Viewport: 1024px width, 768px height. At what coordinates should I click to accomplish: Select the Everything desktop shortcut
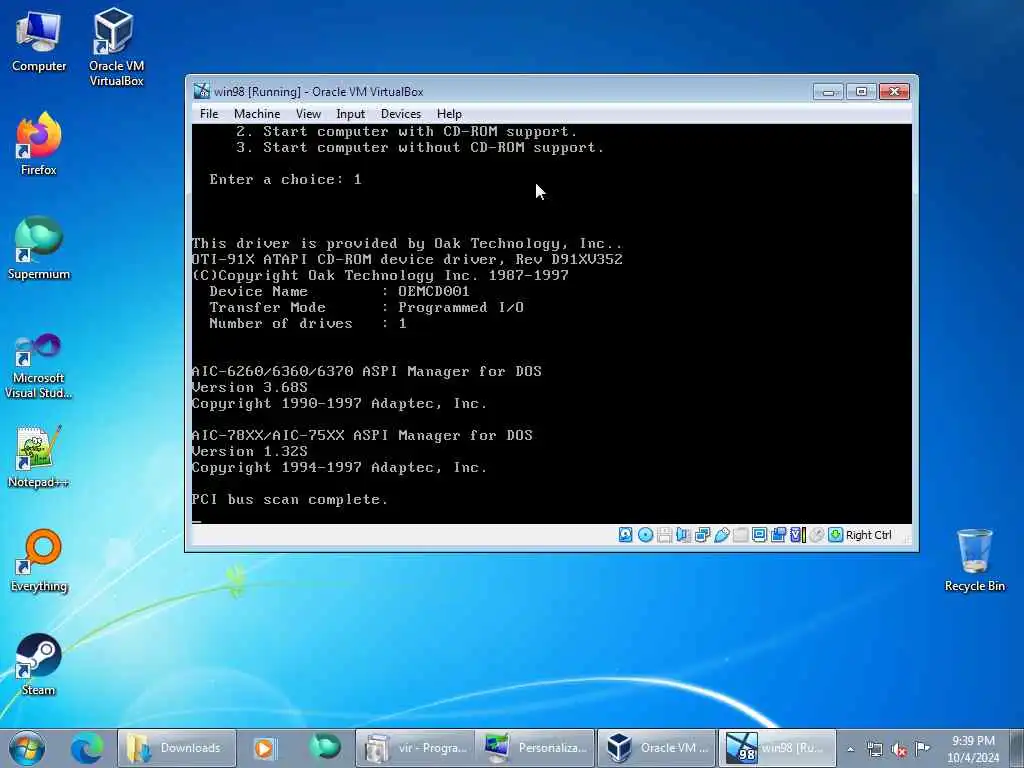(39, 561)
